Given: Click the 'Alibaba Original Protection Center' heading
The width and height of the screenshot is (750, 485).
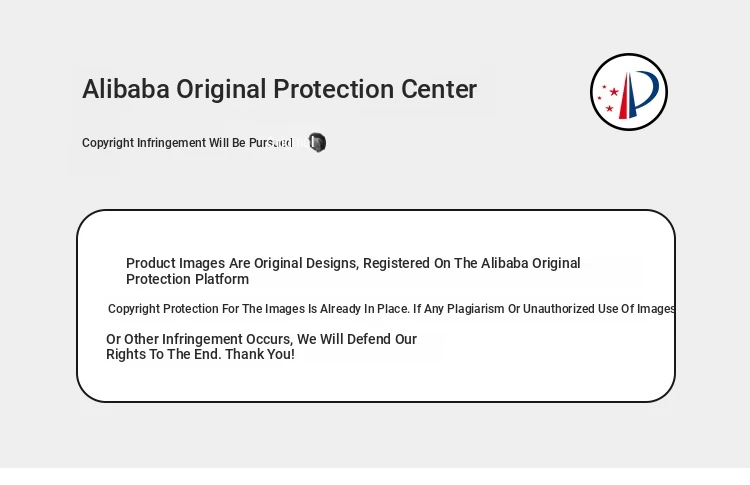Looking at the screenshot, I should 279,89.
